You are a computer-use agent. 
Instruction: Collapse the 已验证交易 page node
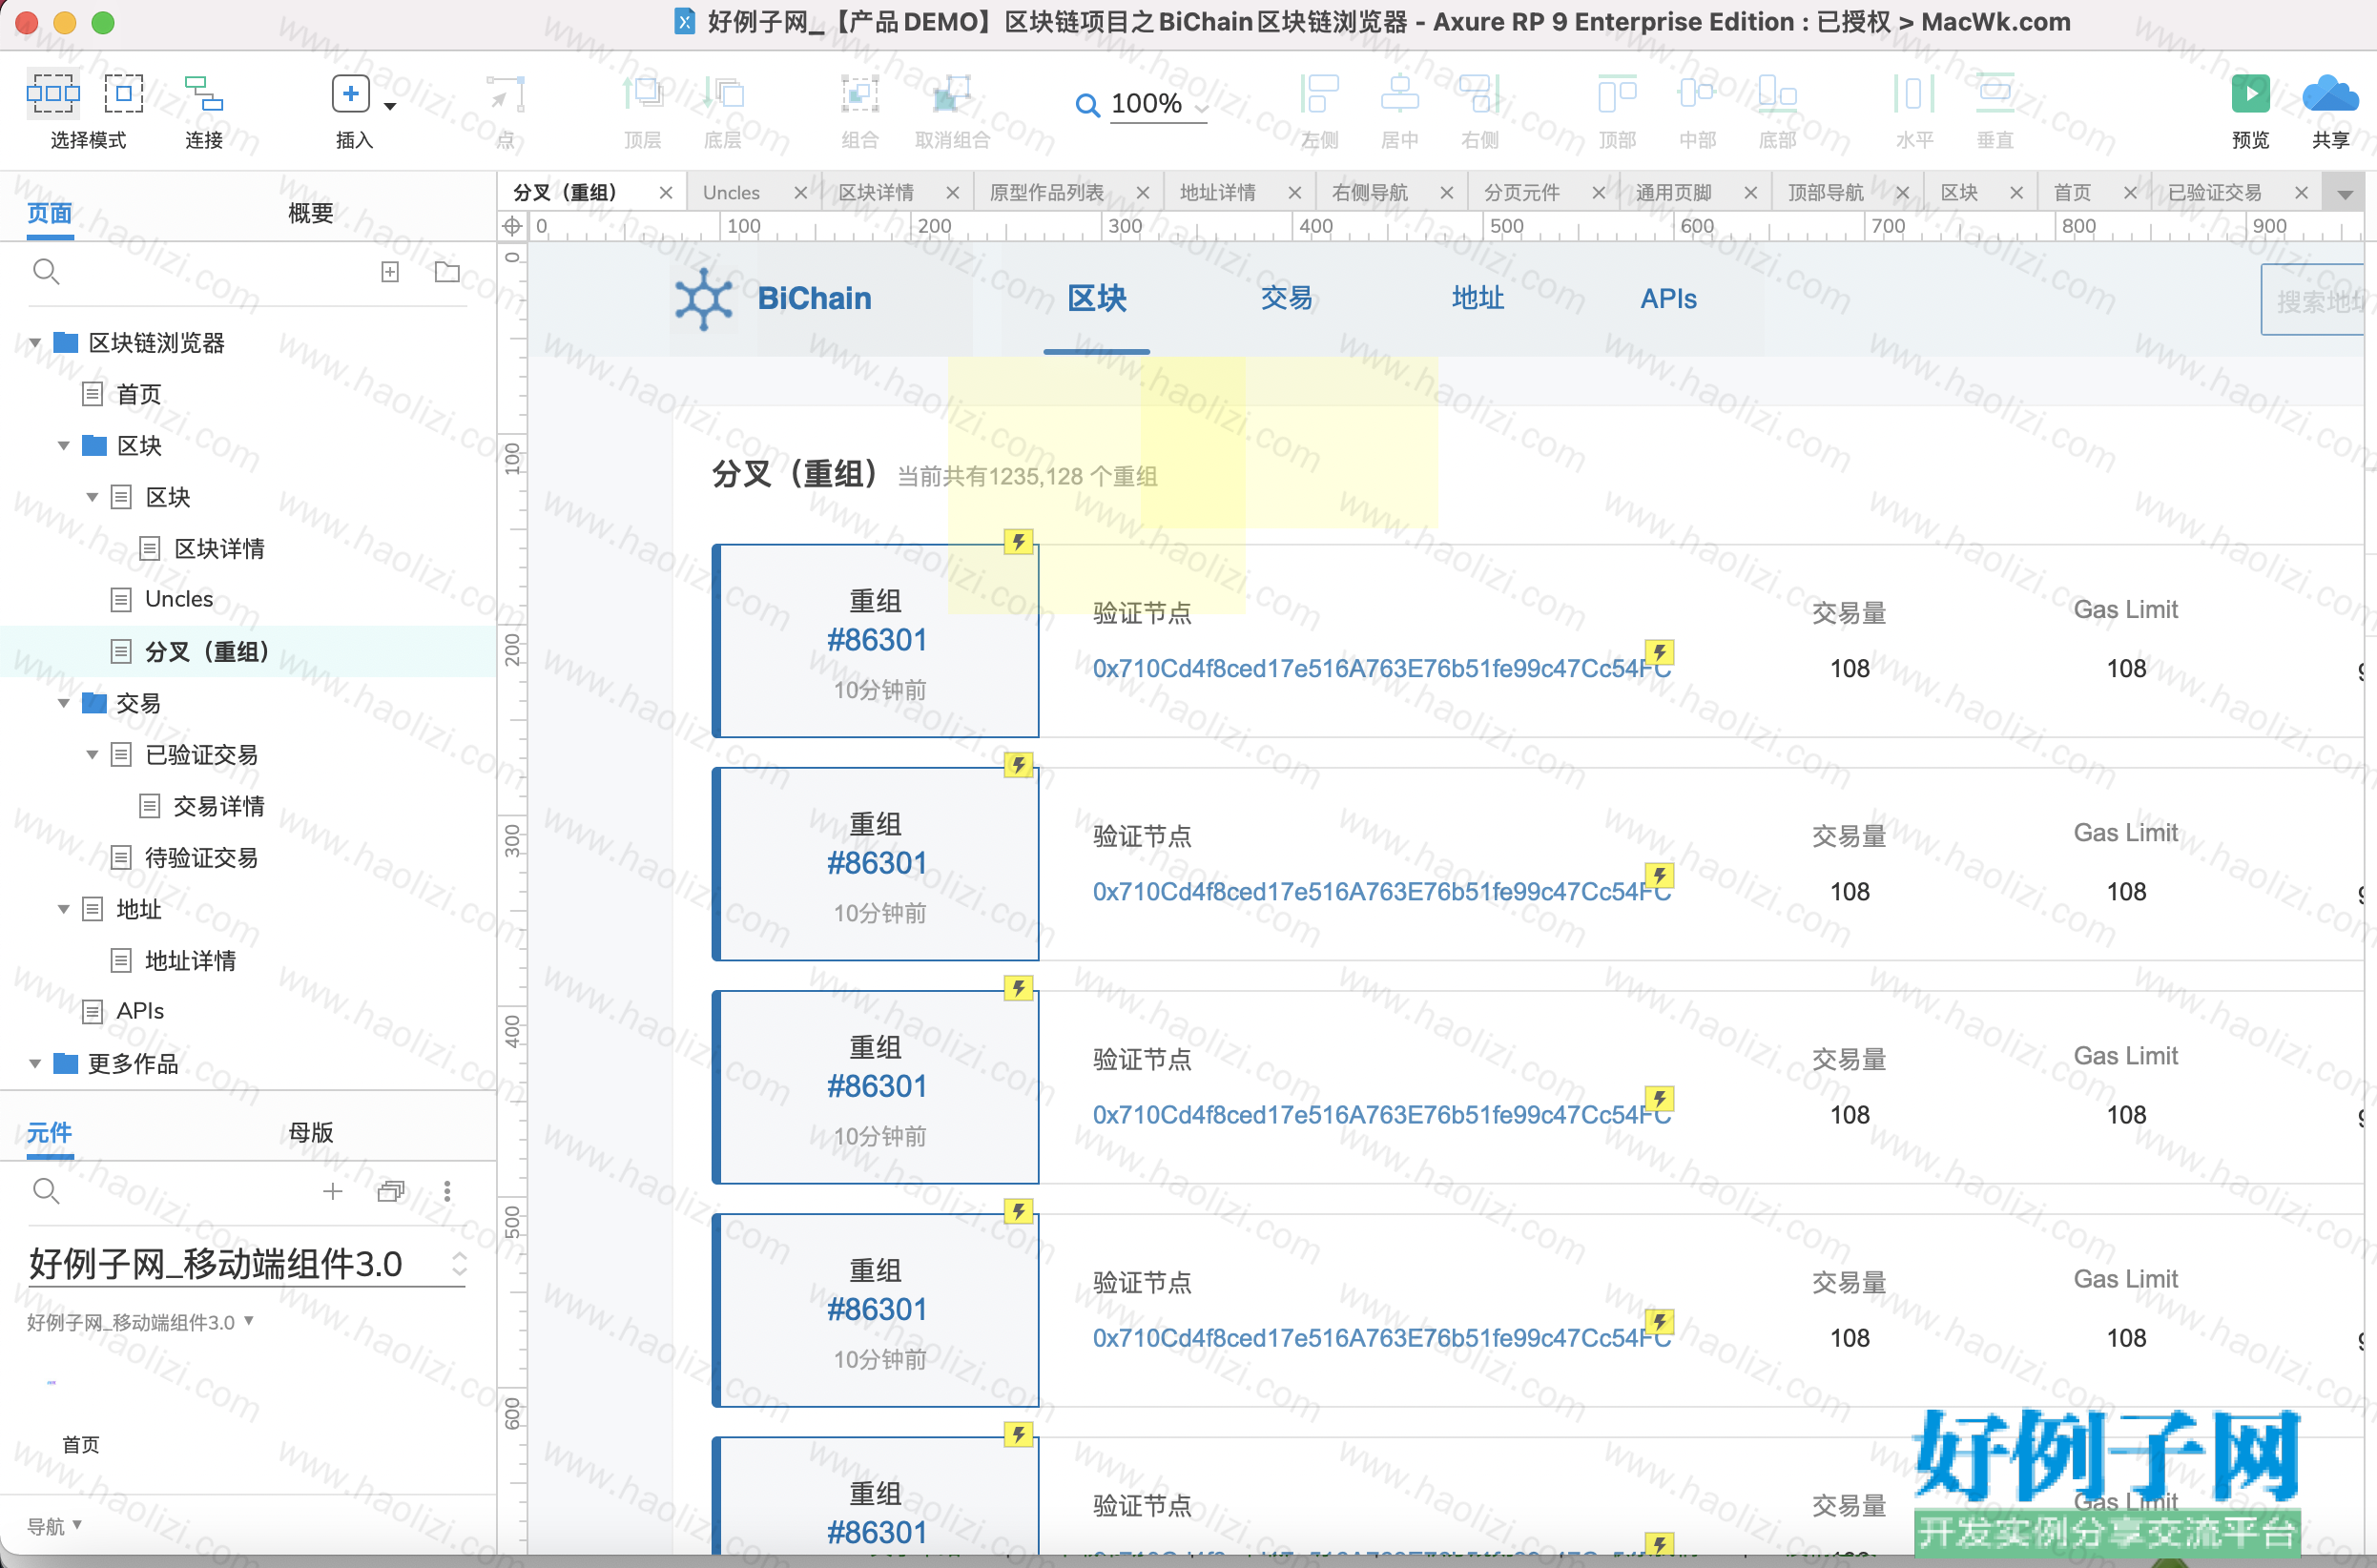(x=92, y=754)
